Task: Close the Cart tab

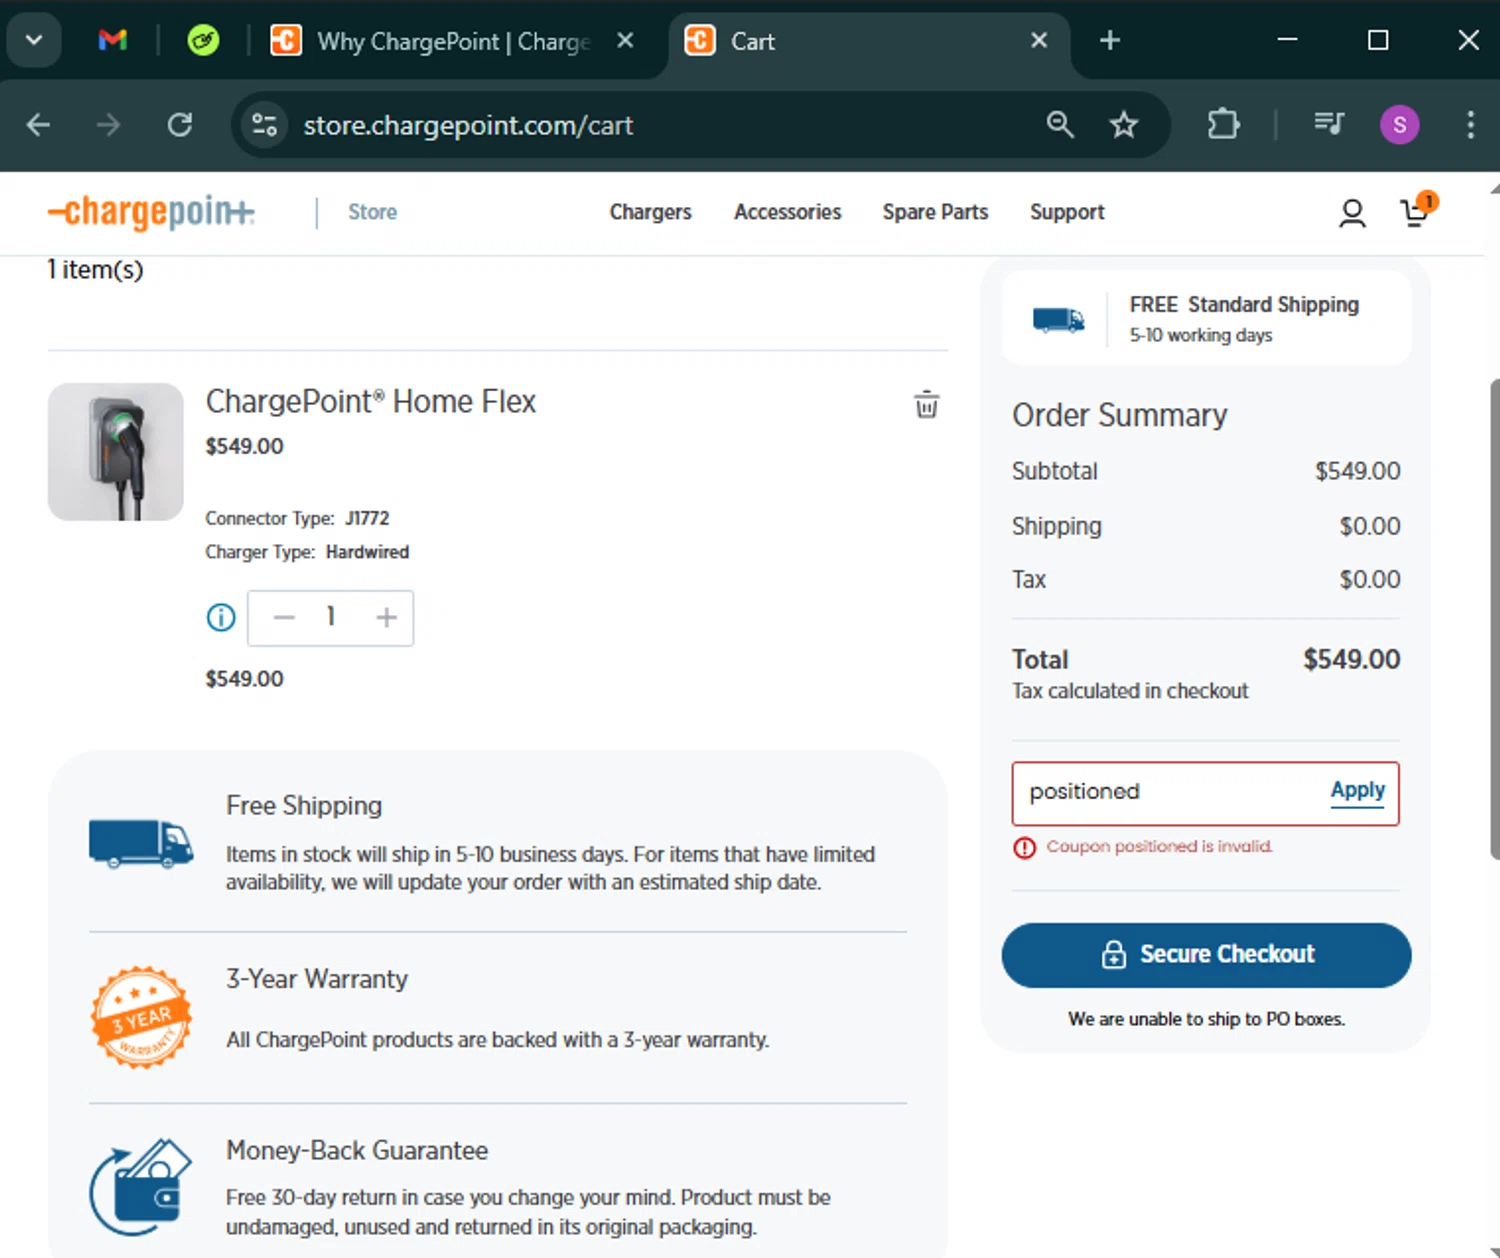Action: (x=1039, y=40)
